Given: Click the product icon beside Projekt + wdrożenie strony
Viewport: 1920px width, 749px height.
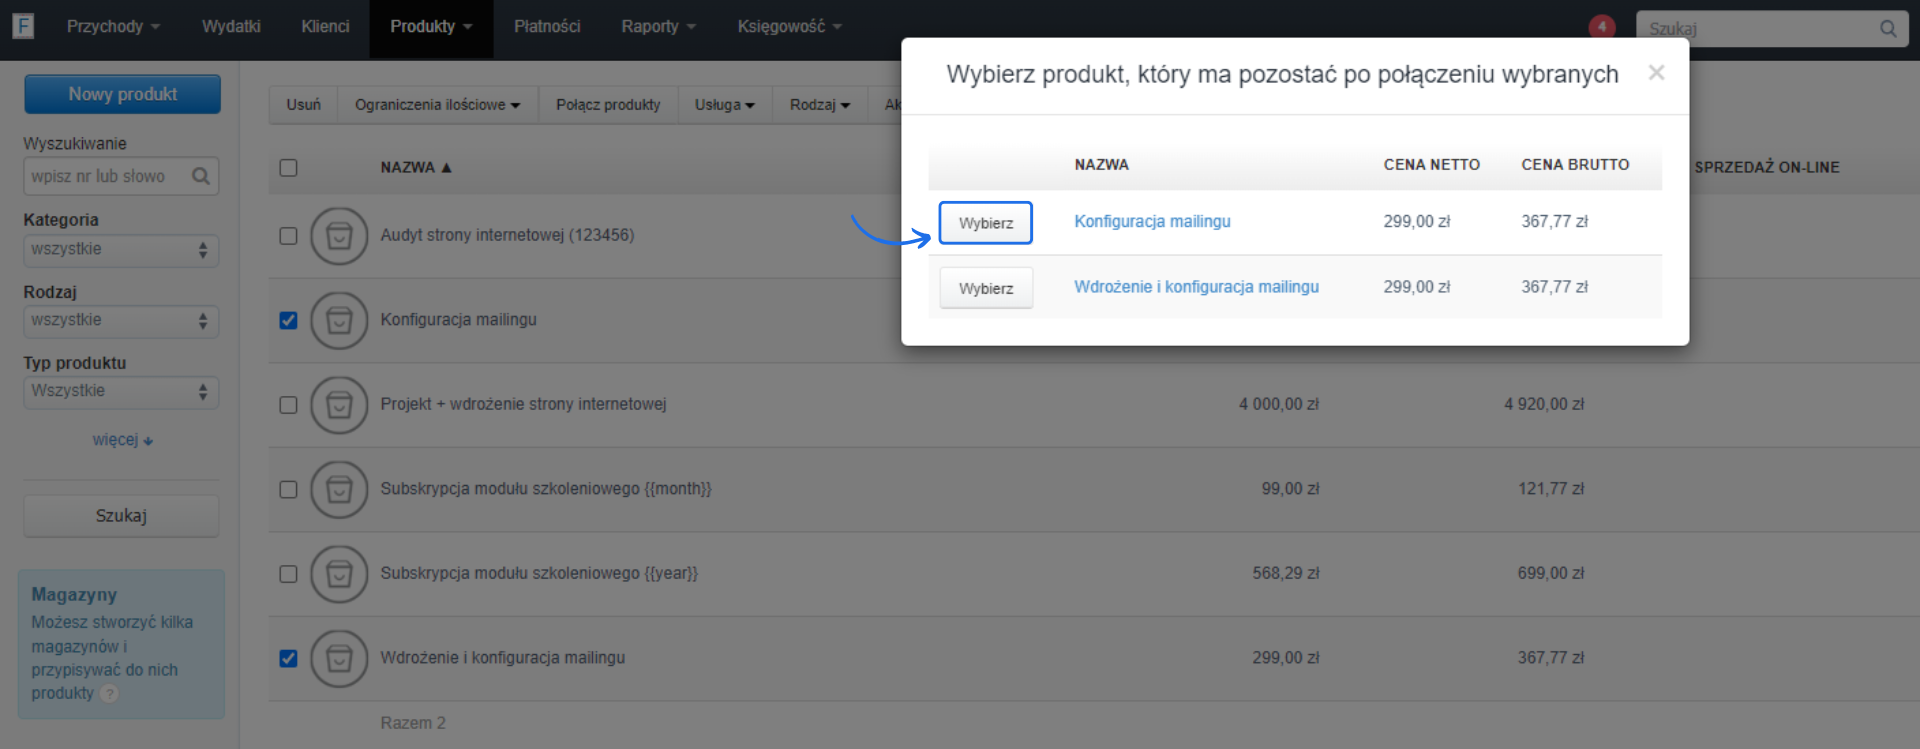Looking at the screenshot, I should (x=339, y=405).
